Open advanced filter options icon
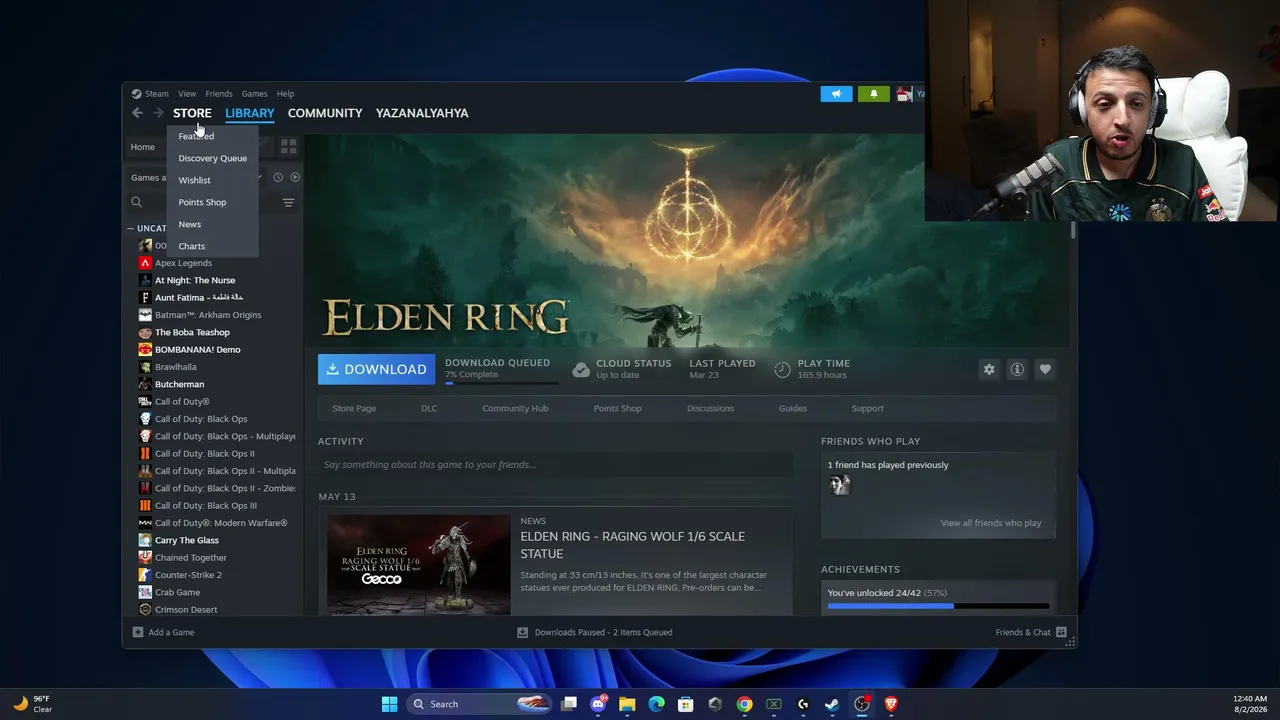This screenshot has height=720, width=1280. pos(288,202)
